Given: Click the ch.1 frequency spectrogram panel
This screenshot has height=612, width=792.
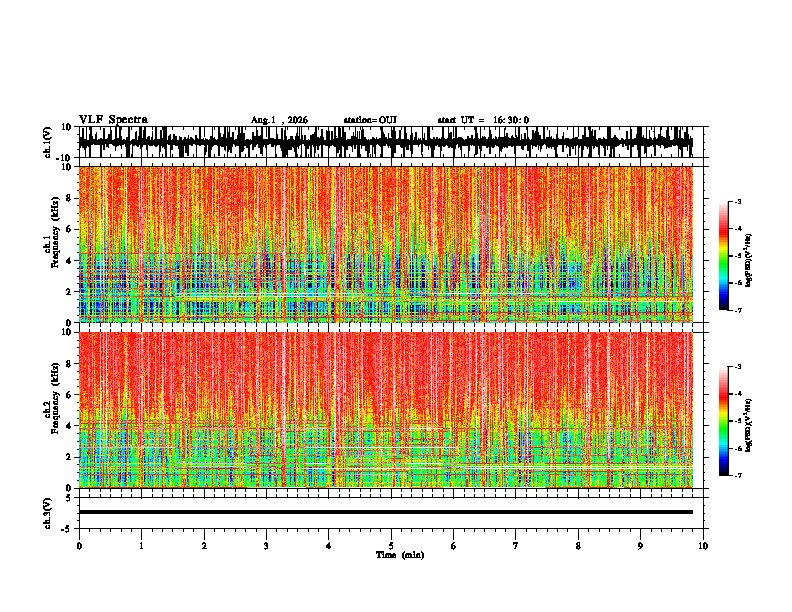Looking at the screenshot, I should [x=386, y=244].
